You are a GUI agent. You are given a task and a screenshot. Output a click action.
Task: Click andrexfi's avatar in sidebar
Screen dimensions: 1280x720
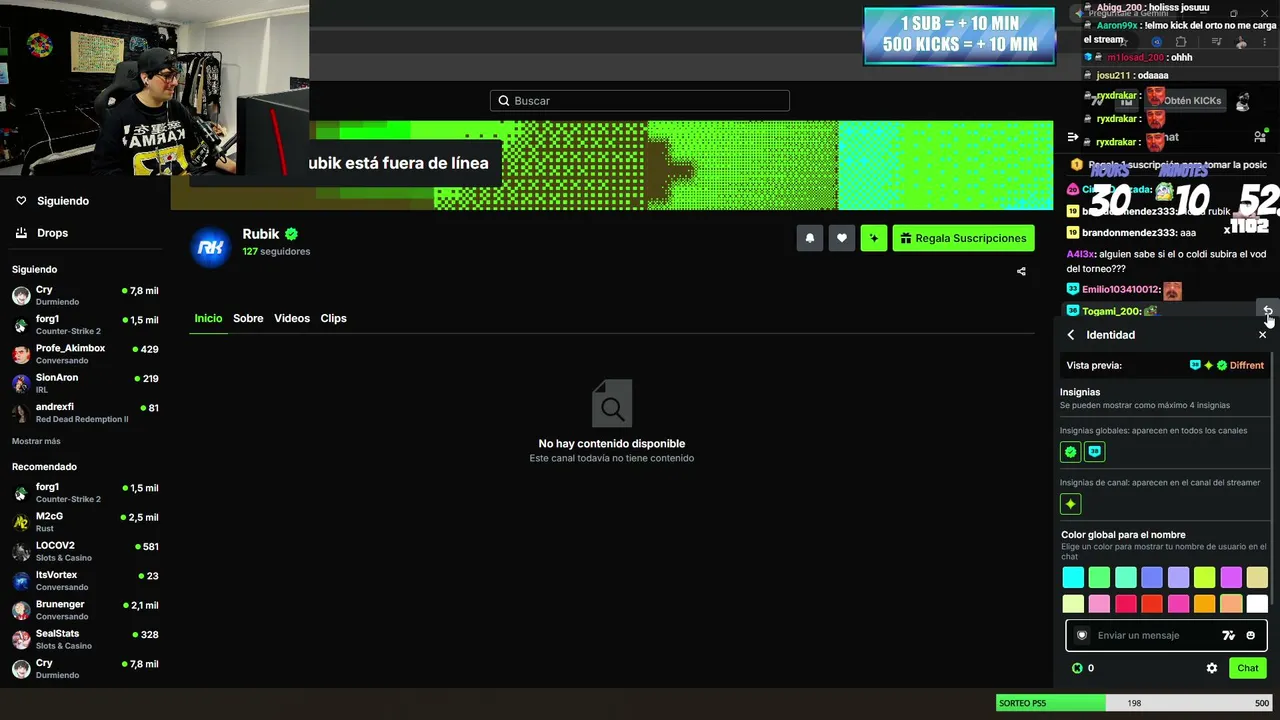[x=21, y=412]
